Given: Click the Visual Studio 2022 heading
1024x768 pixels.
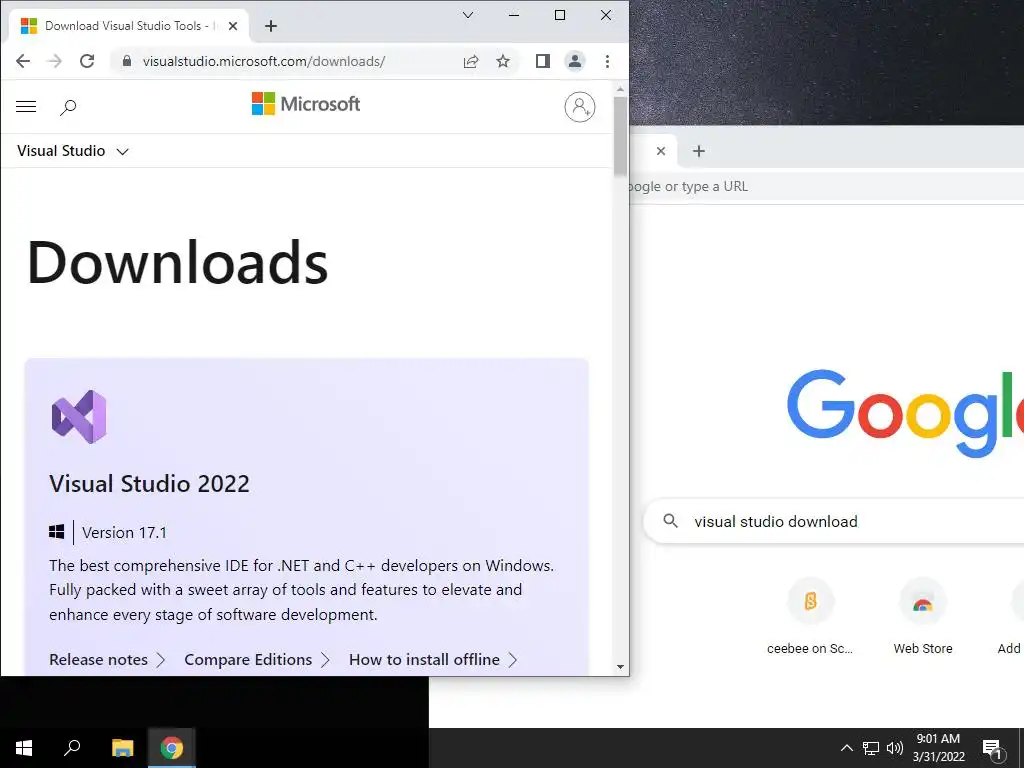Looking at the screenshot, I should click(x=149, y=483).
